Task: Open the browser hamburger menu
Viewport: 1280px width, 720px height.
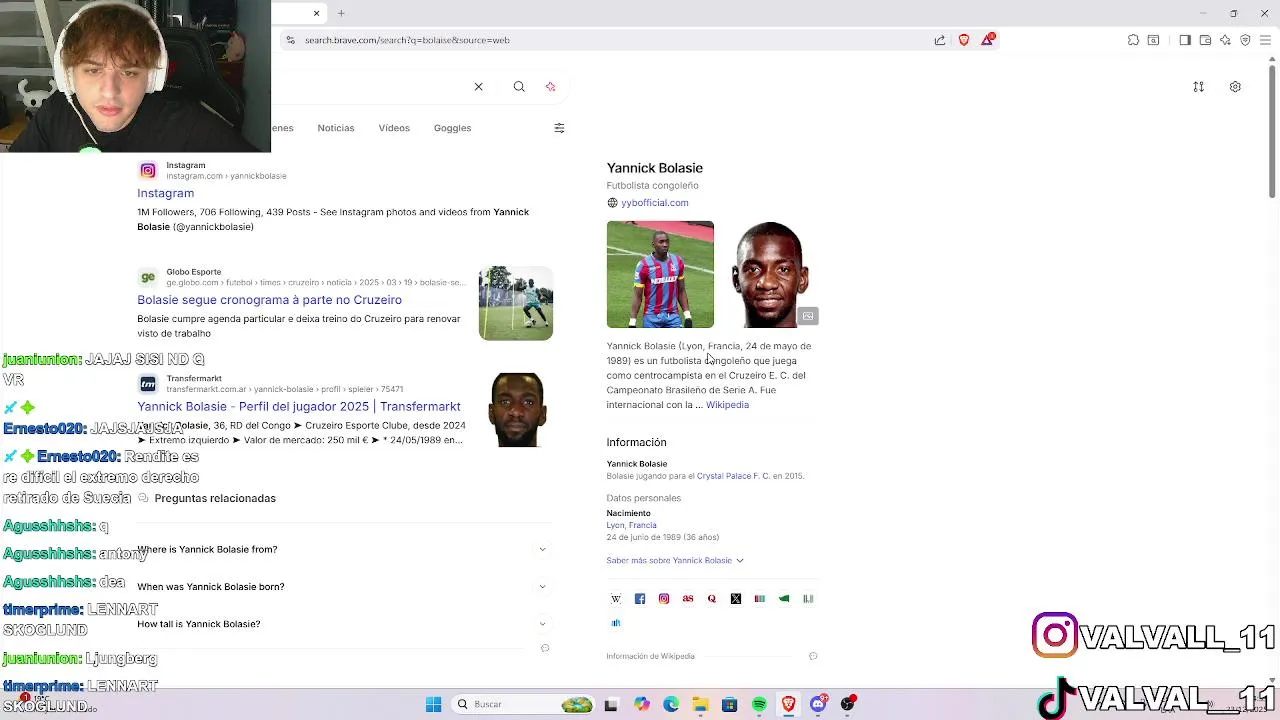Action: (x=1265, y=40)
